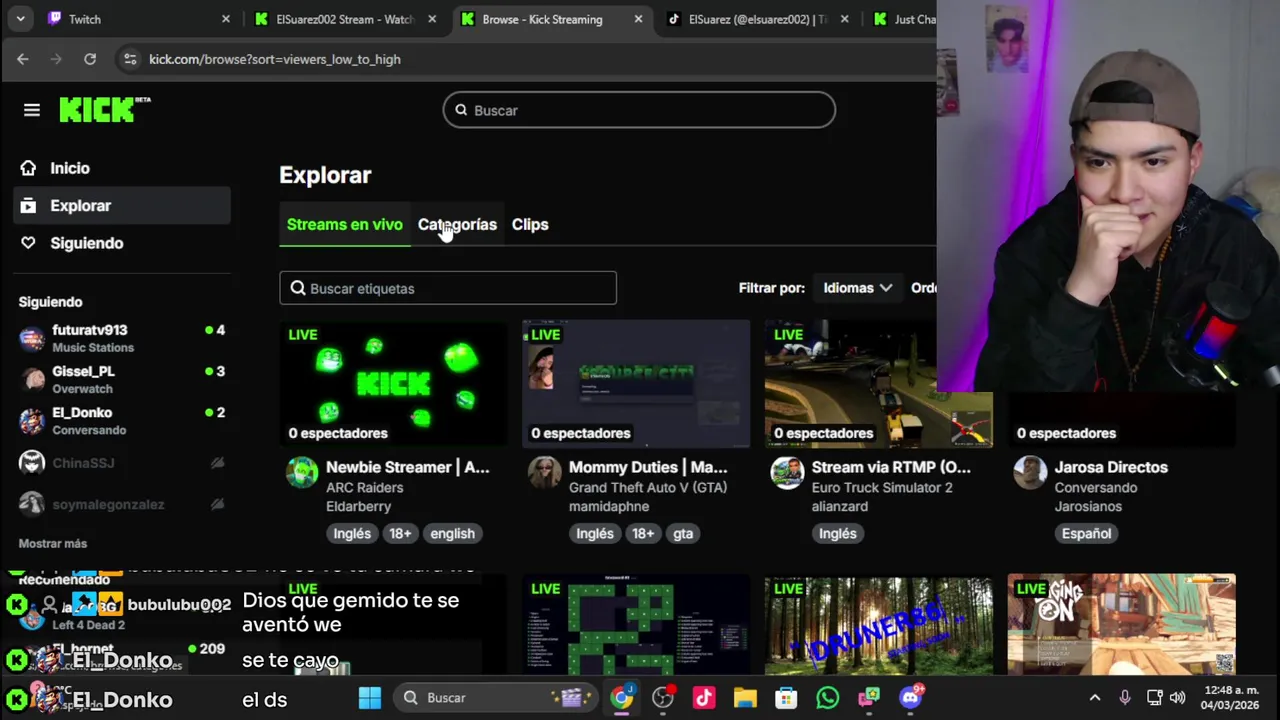This screenshot has height=720, width=1280.
Task: Click the taskbar Buscar search box
Action: [493, 698]
